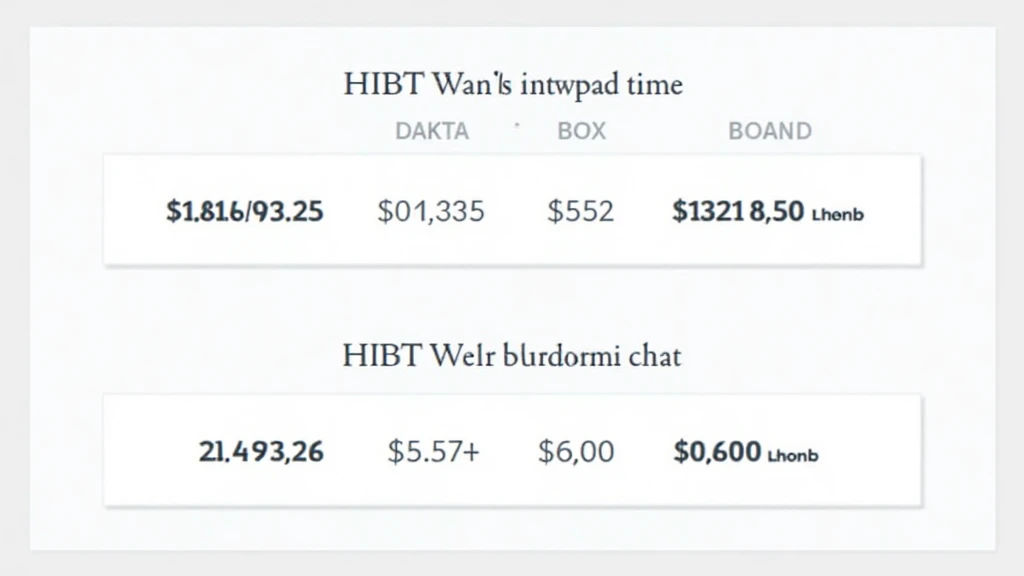Click the $552 amount
Screen dimensions: 1024x576
tap(581, 211)
